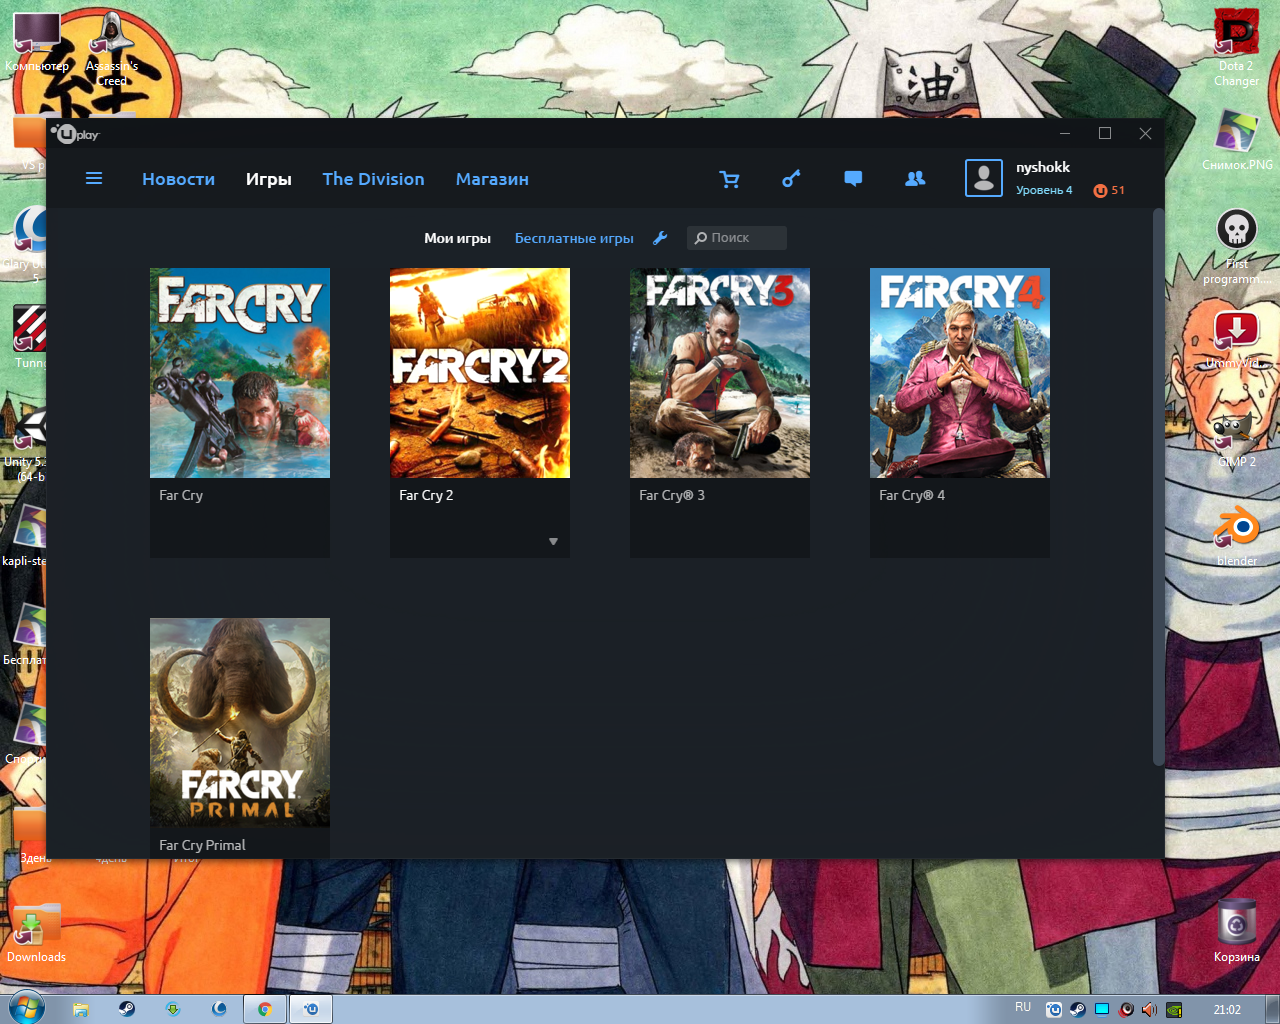
Task: Click the Уровень 4 level label
Action: (1044, 190)
